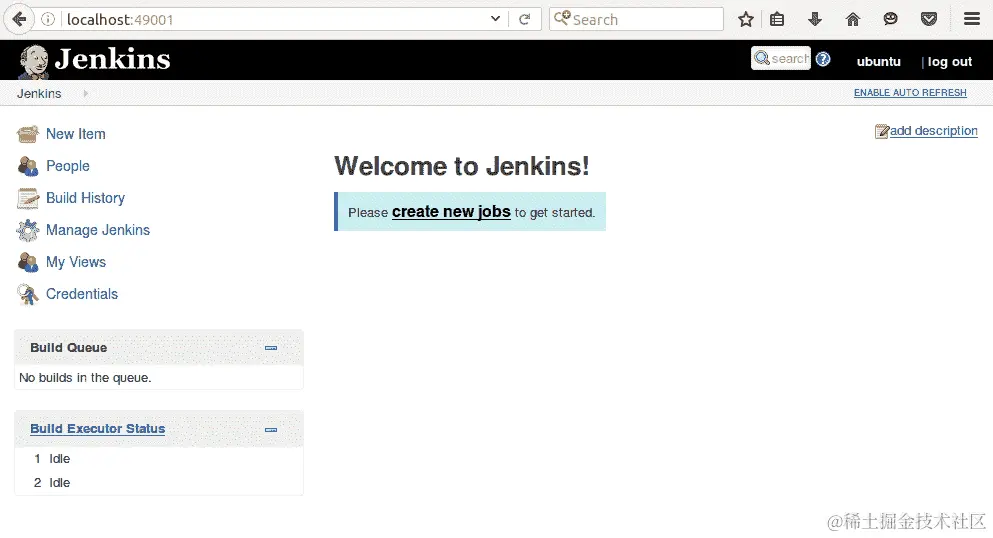Open the Build History link
993x538 pixels.
85,198
